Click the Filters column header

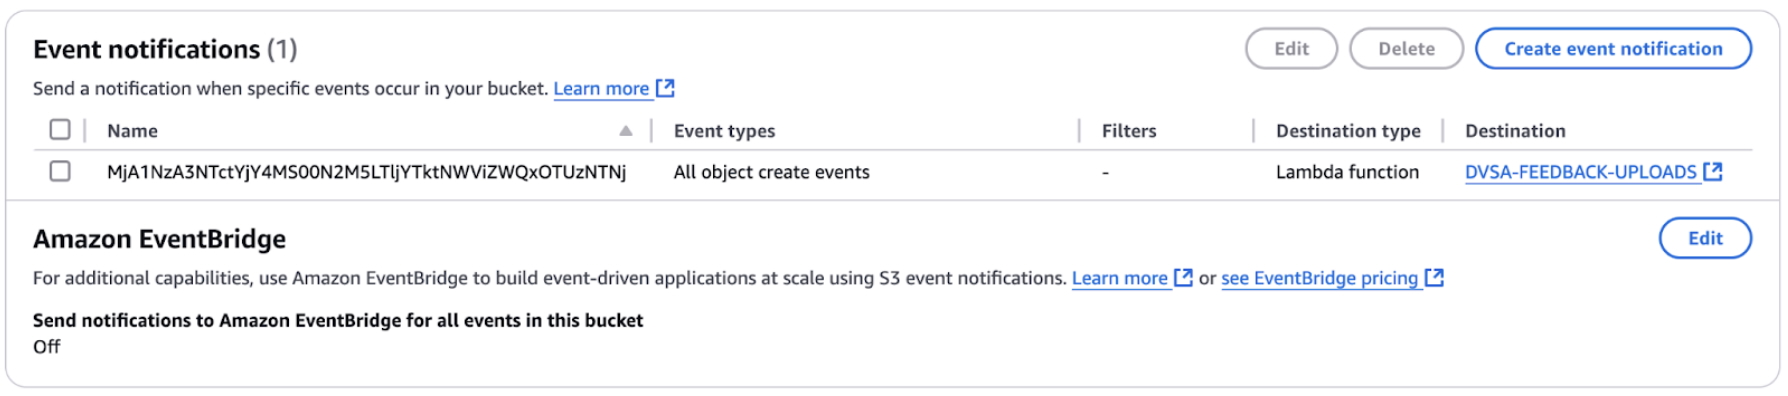[1129, 131]
